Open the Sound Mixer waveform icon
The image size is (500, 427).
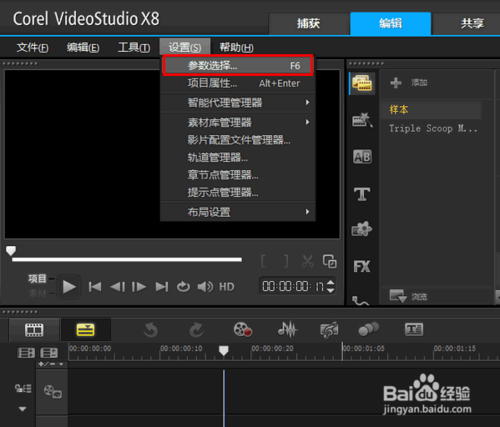click(288, 330)
